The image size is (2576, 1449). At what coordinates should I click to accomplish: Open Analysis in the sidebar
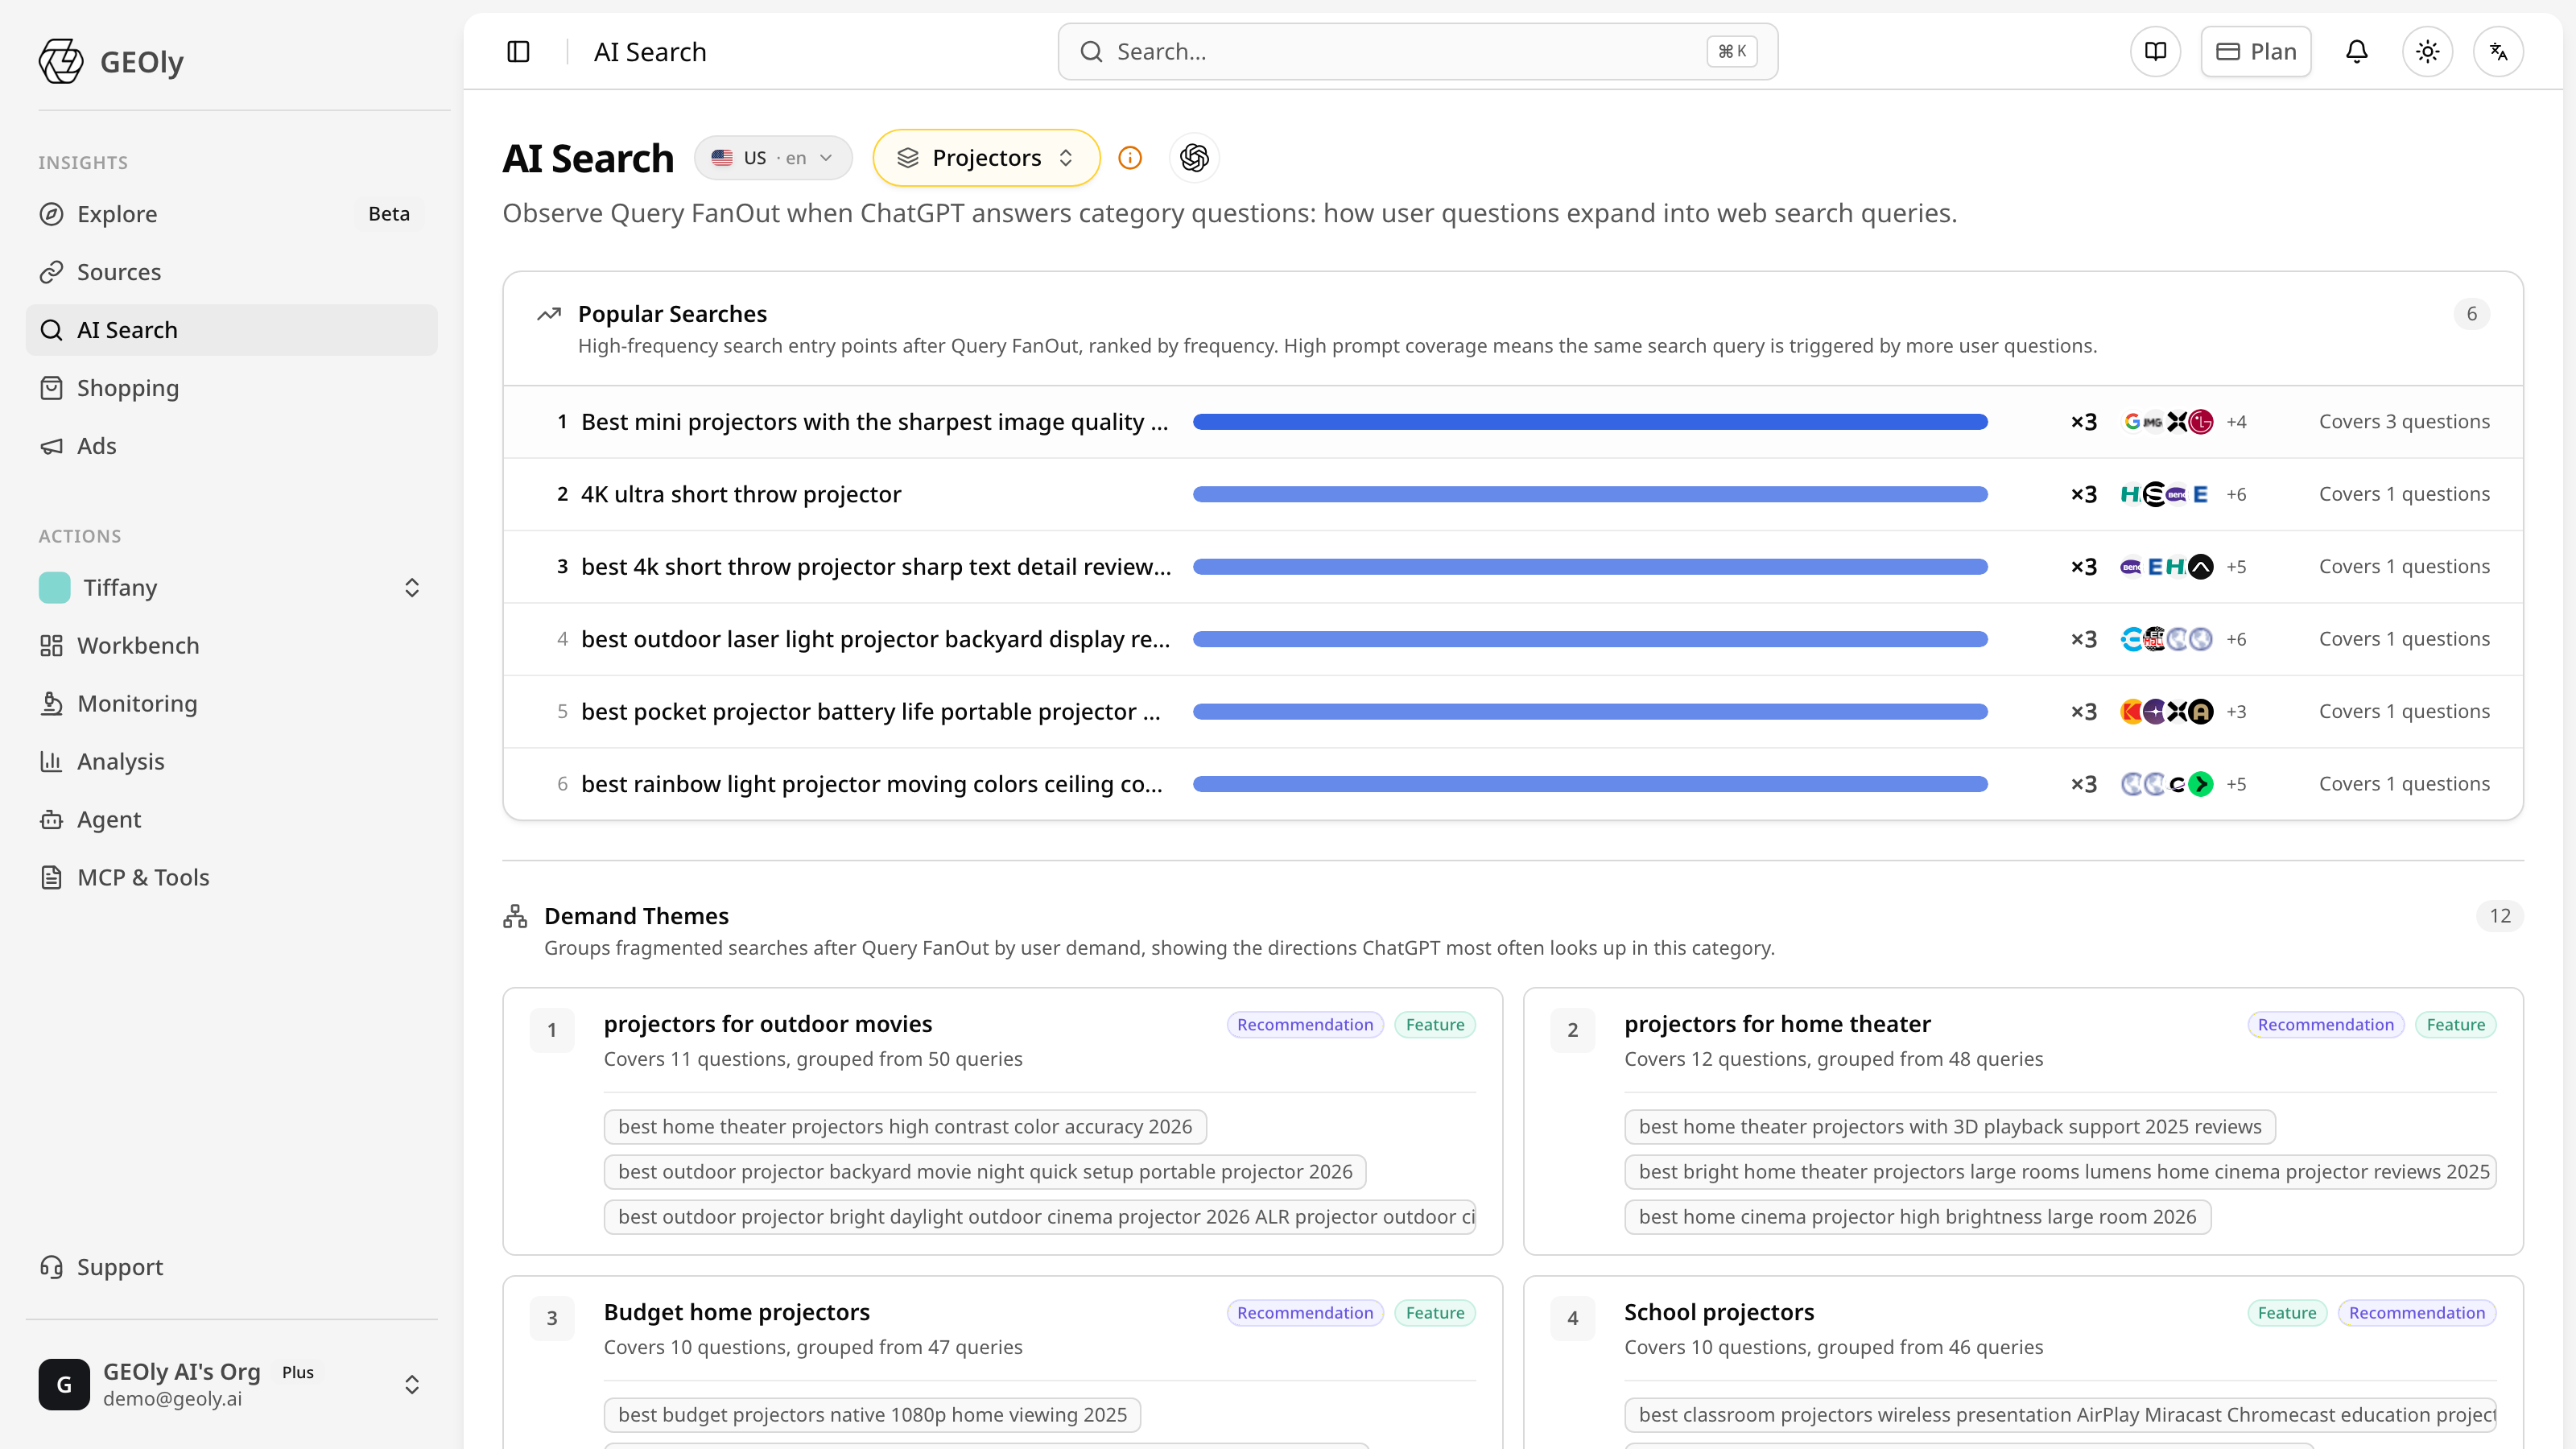pos(231,762)
